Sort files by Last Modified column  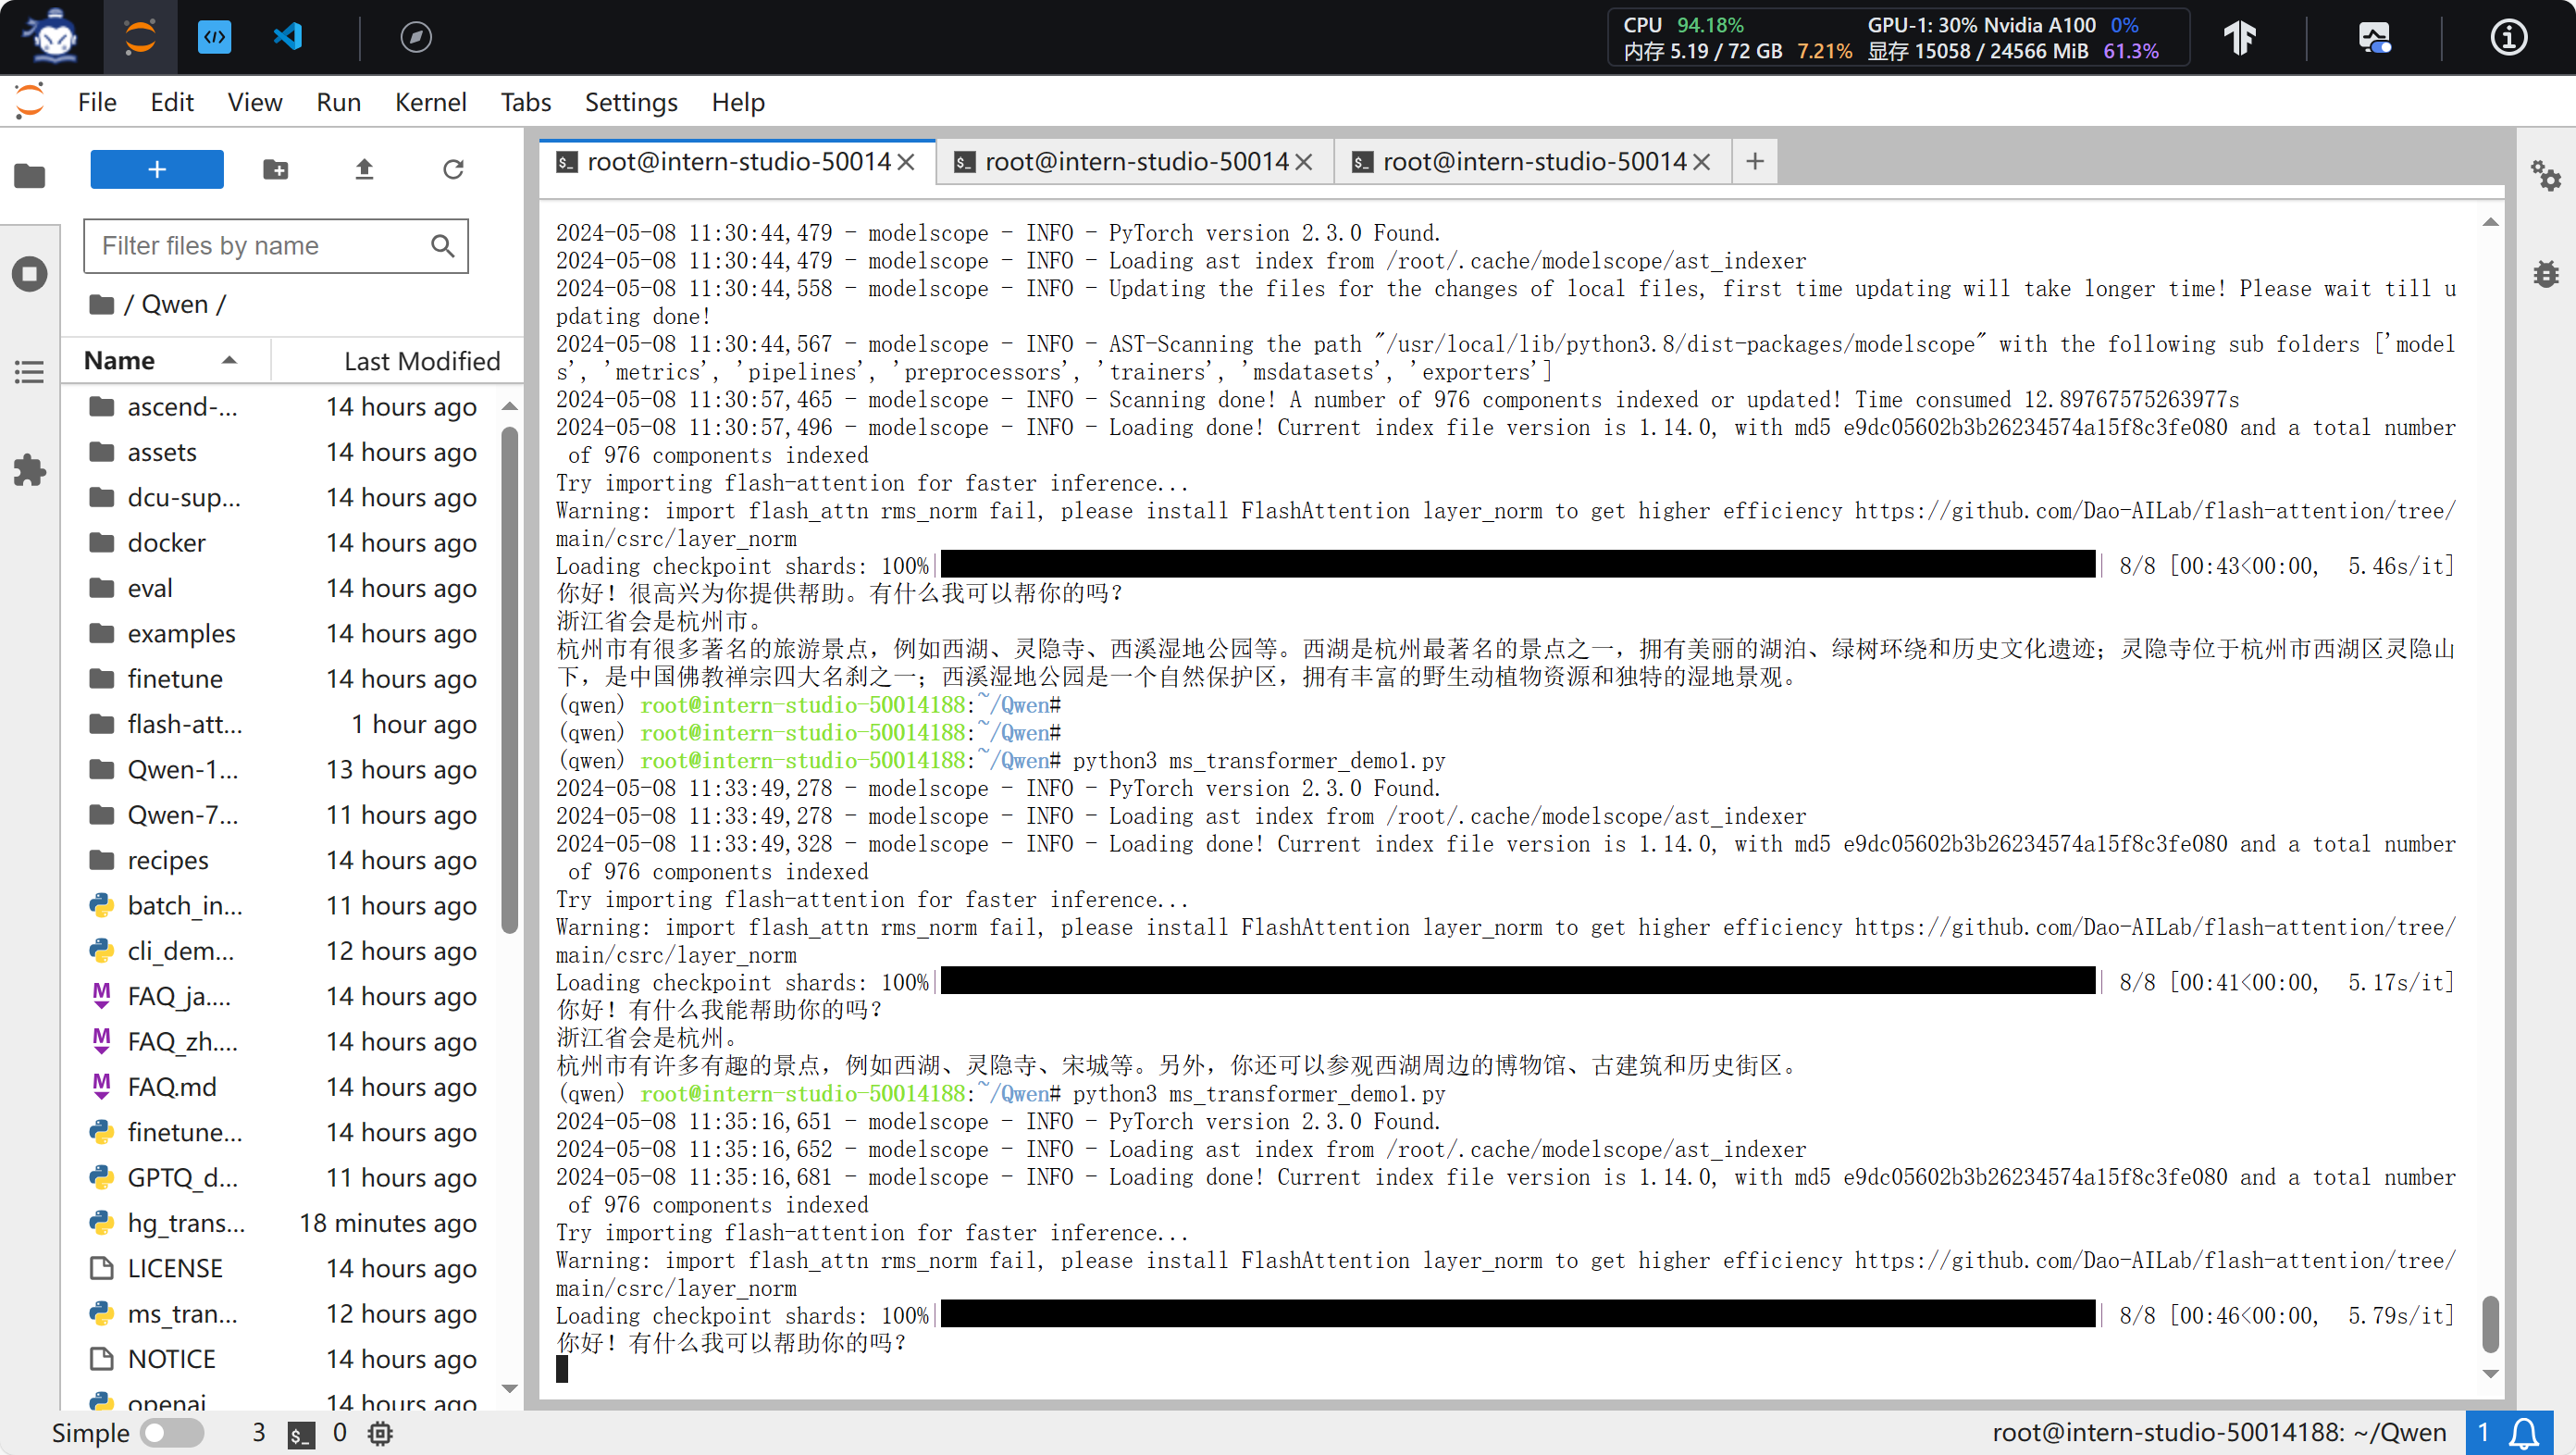(397, 360)
